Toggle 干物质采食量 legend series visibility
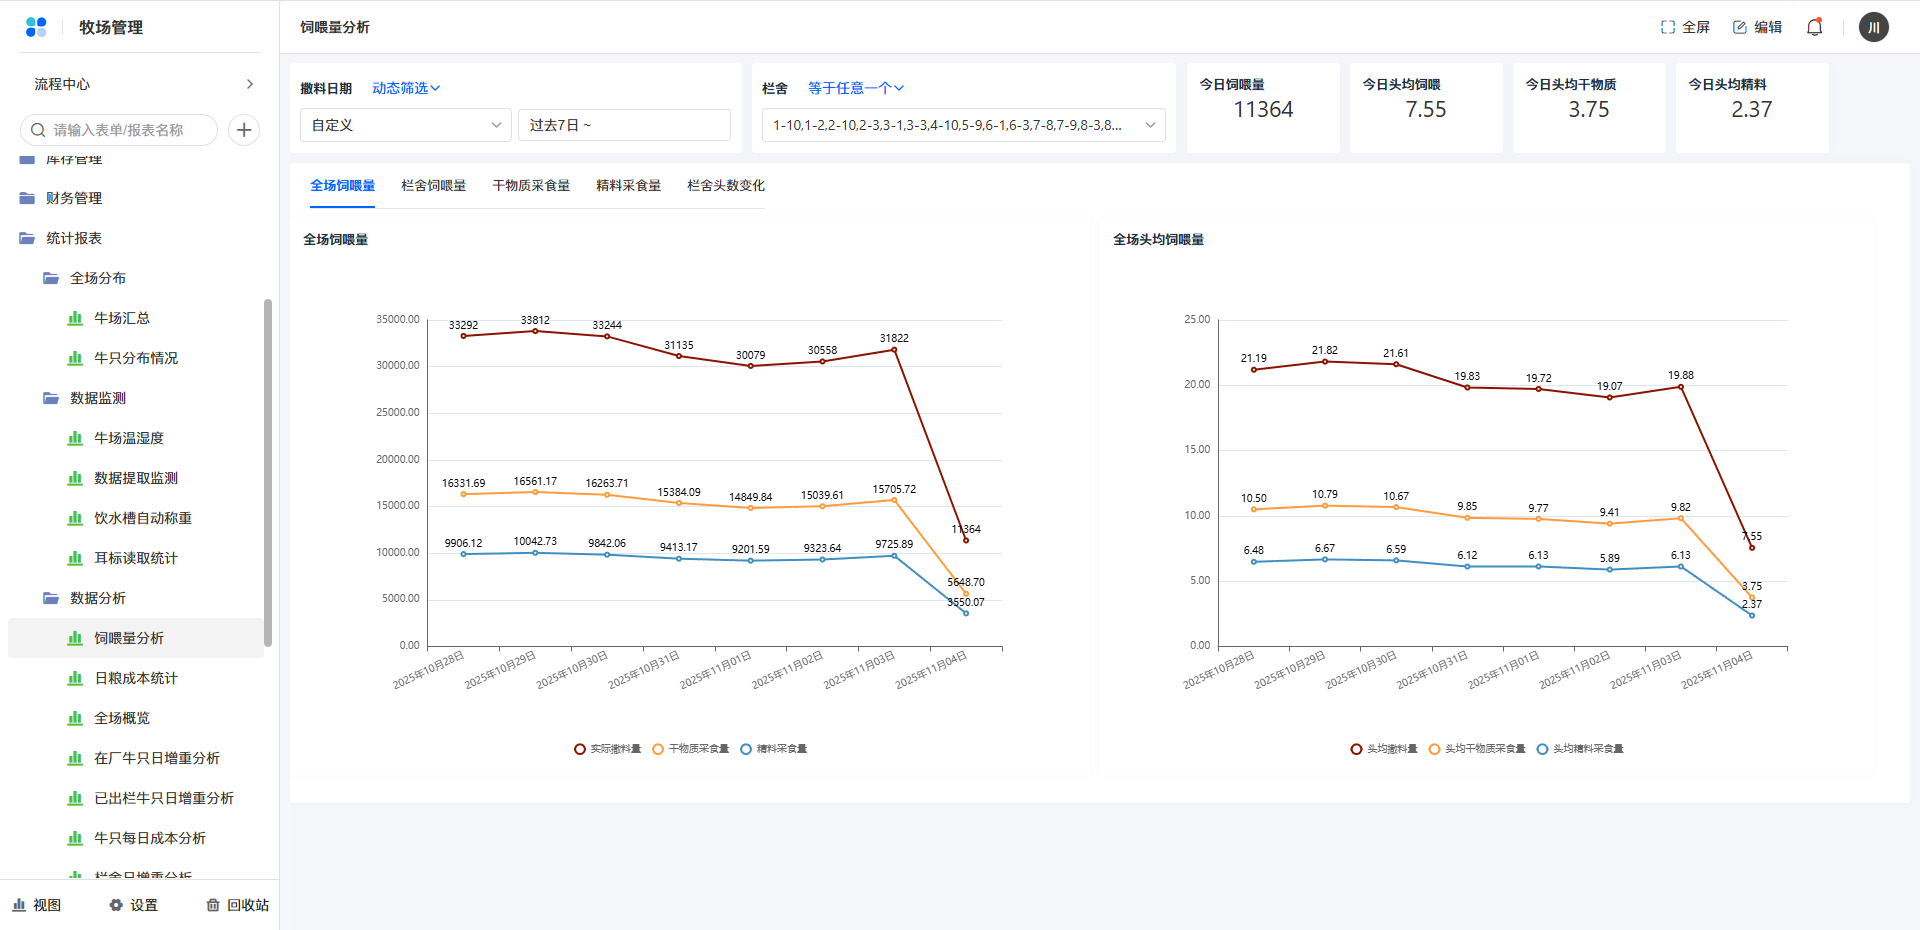1920x930 pixels. pyautogui.click(x=690, y=749)
